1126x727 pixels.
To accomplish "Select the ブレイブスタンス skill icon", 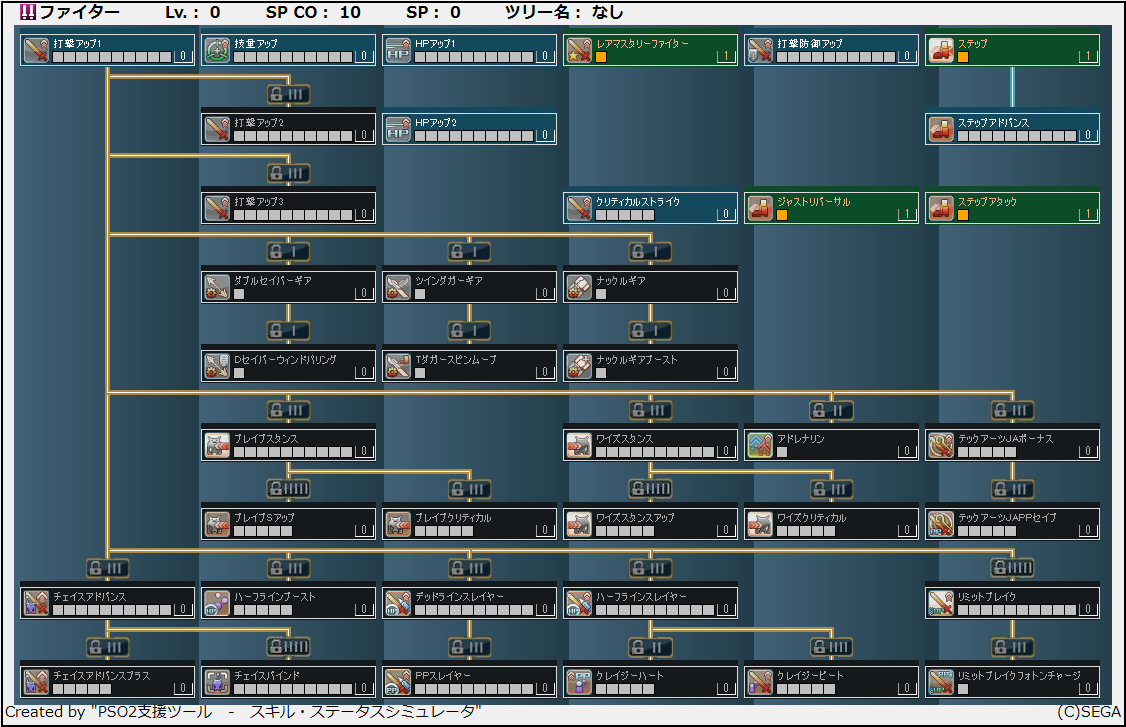I will [217, 445].
